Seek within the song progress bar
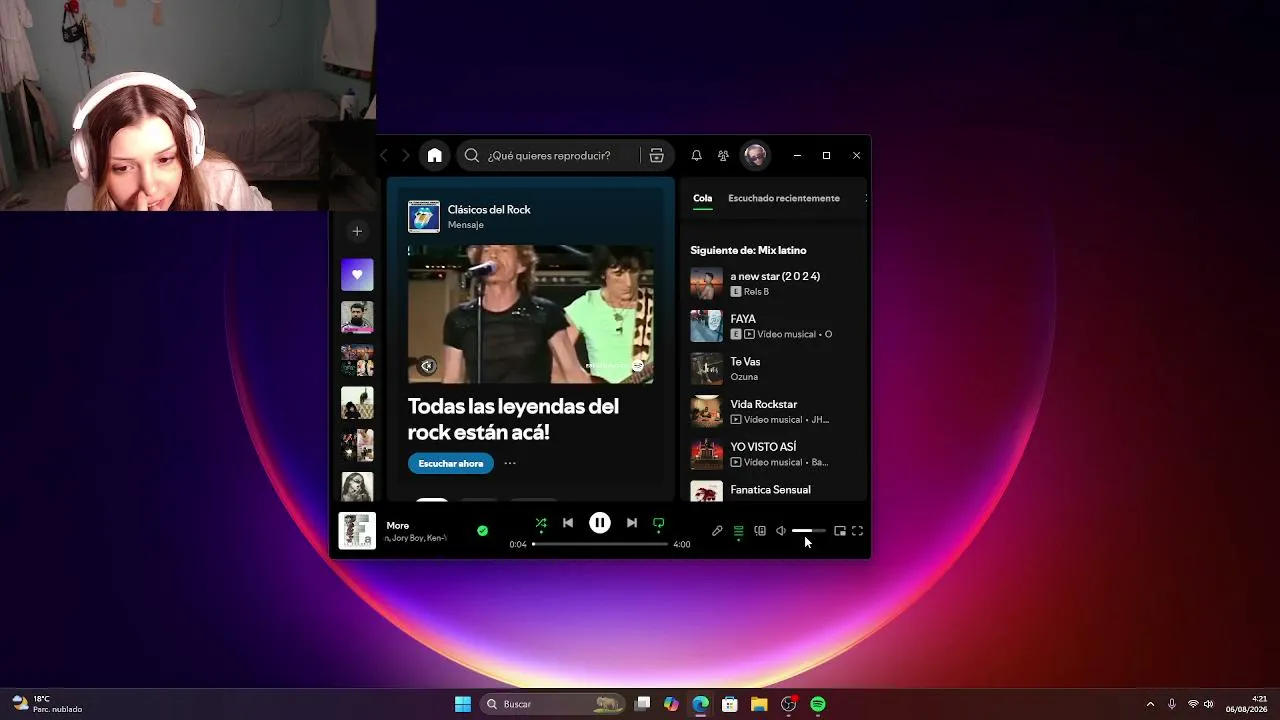Screen dimensions: 1280x720 [600, 544]
